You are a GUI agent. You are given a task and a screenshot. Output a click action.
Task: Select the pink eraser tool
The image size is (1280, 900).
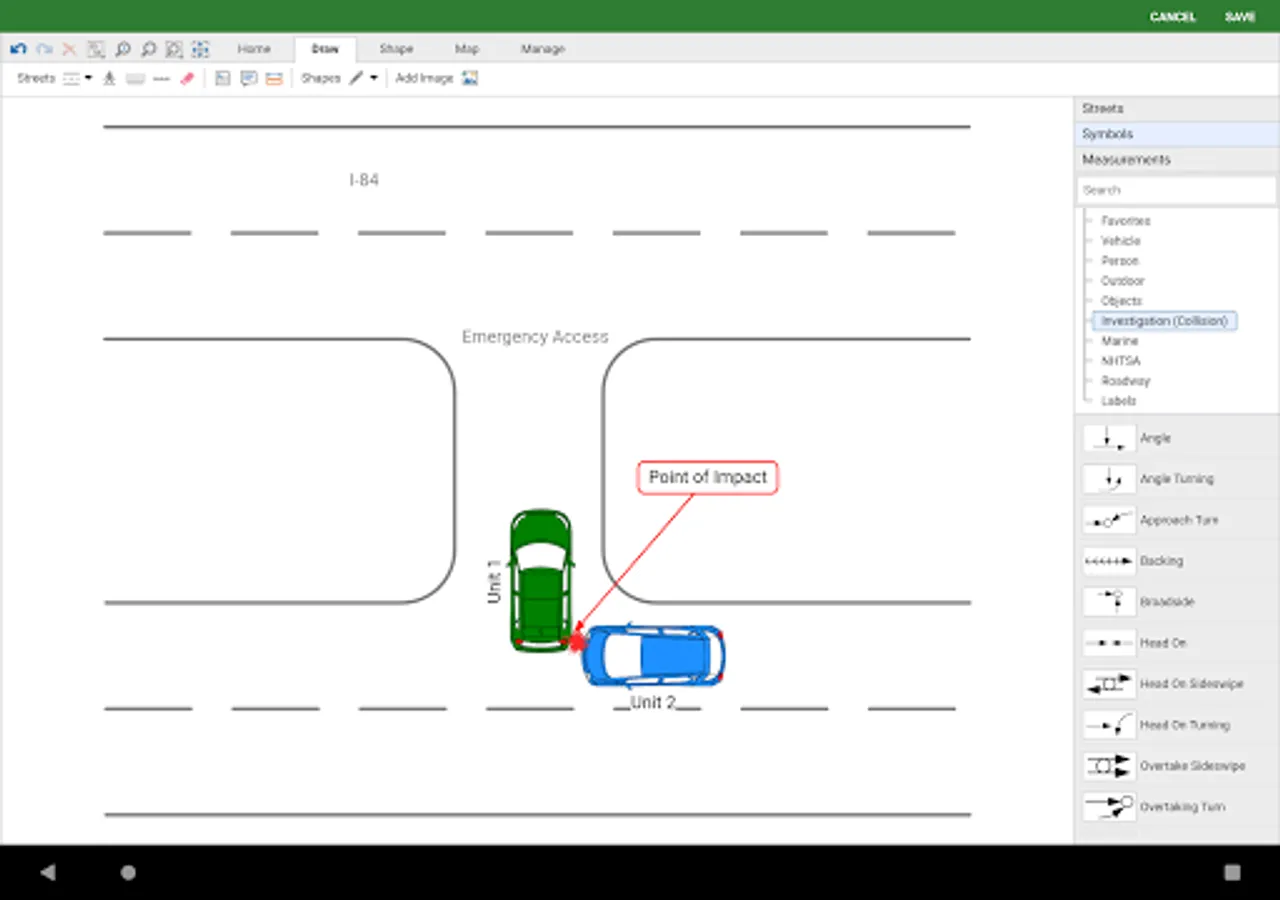(187, 78)
